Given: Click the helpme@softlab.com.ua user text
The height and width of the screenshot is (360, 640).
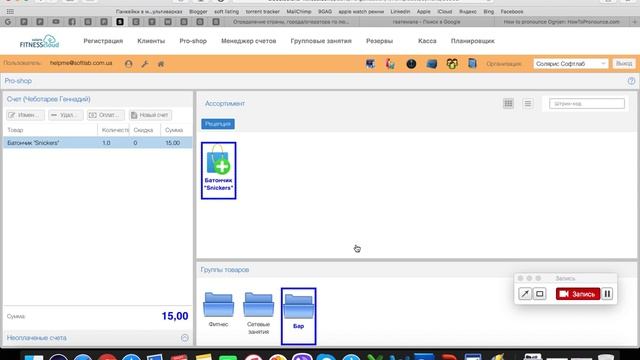Looking at the screenshot, I should (81, 63).
